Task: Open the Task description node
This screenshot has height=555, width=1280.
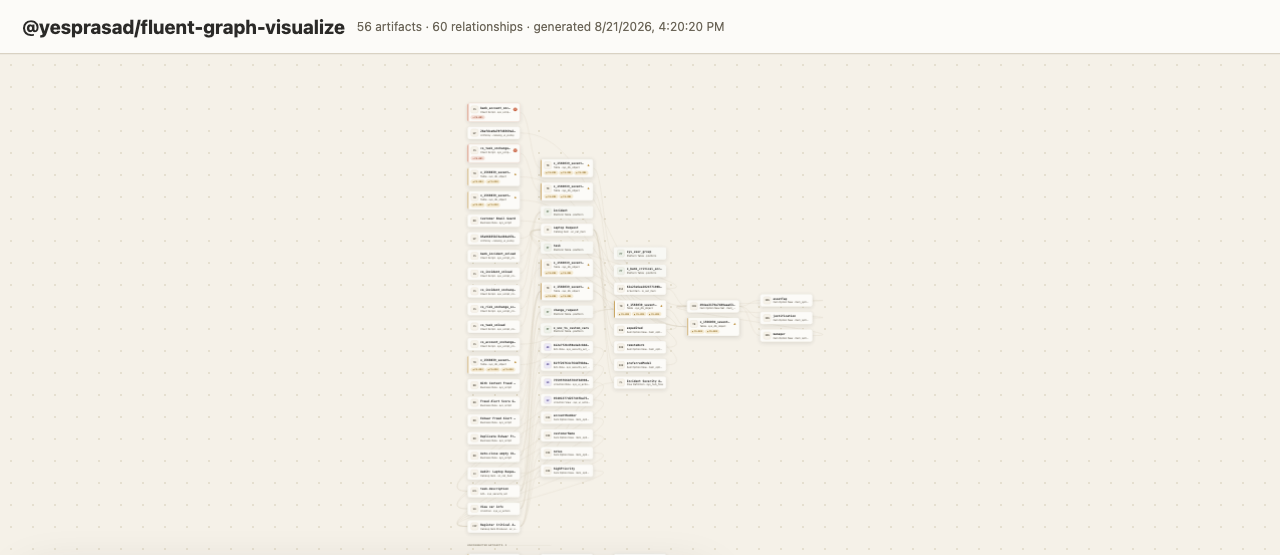Action: click(x=494, y=491)
